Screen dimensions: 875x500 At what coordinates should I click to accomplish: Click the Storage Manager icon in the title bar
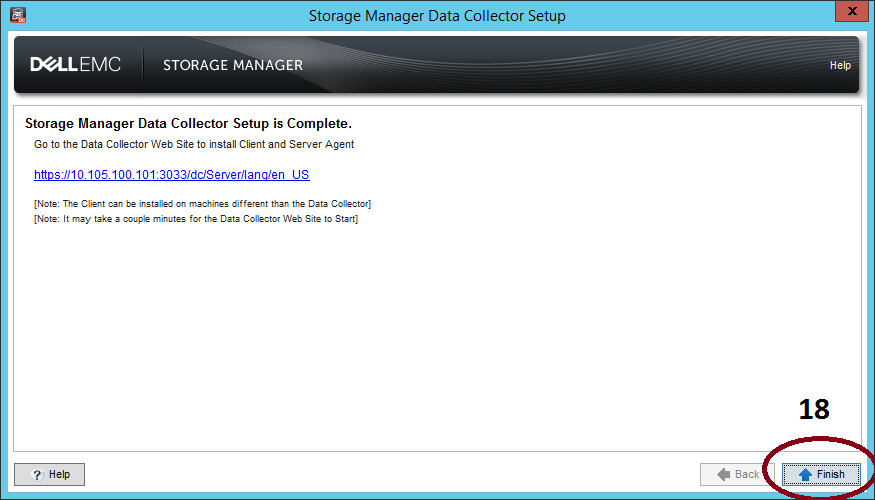point(18,15)
